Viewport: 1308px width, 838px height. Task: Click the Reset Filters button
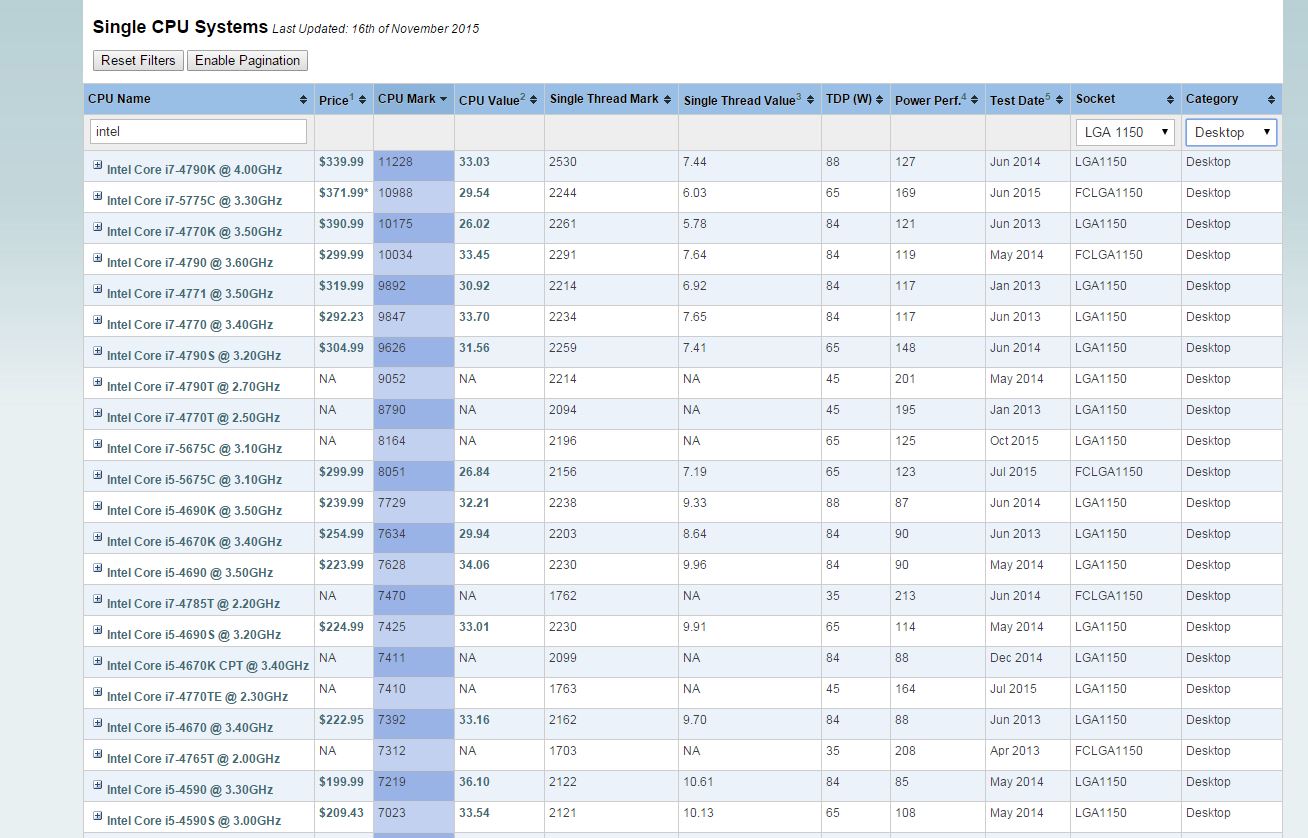138,61
